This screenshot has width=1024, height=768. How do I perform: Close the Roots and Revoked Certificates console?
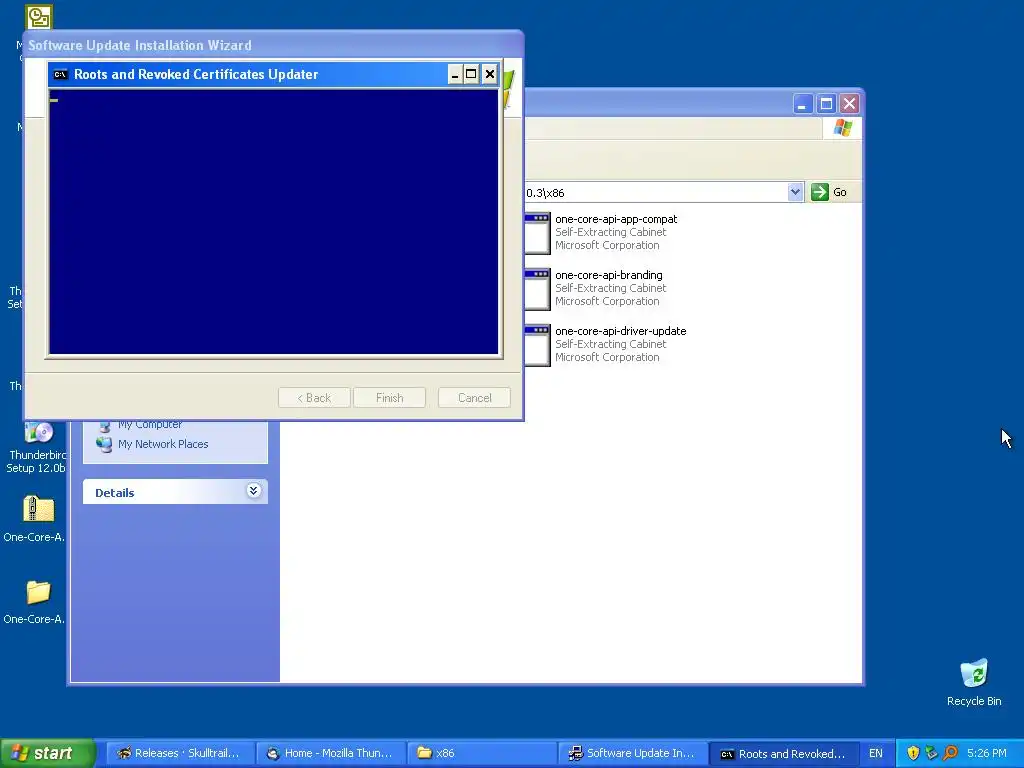(490, 74)
